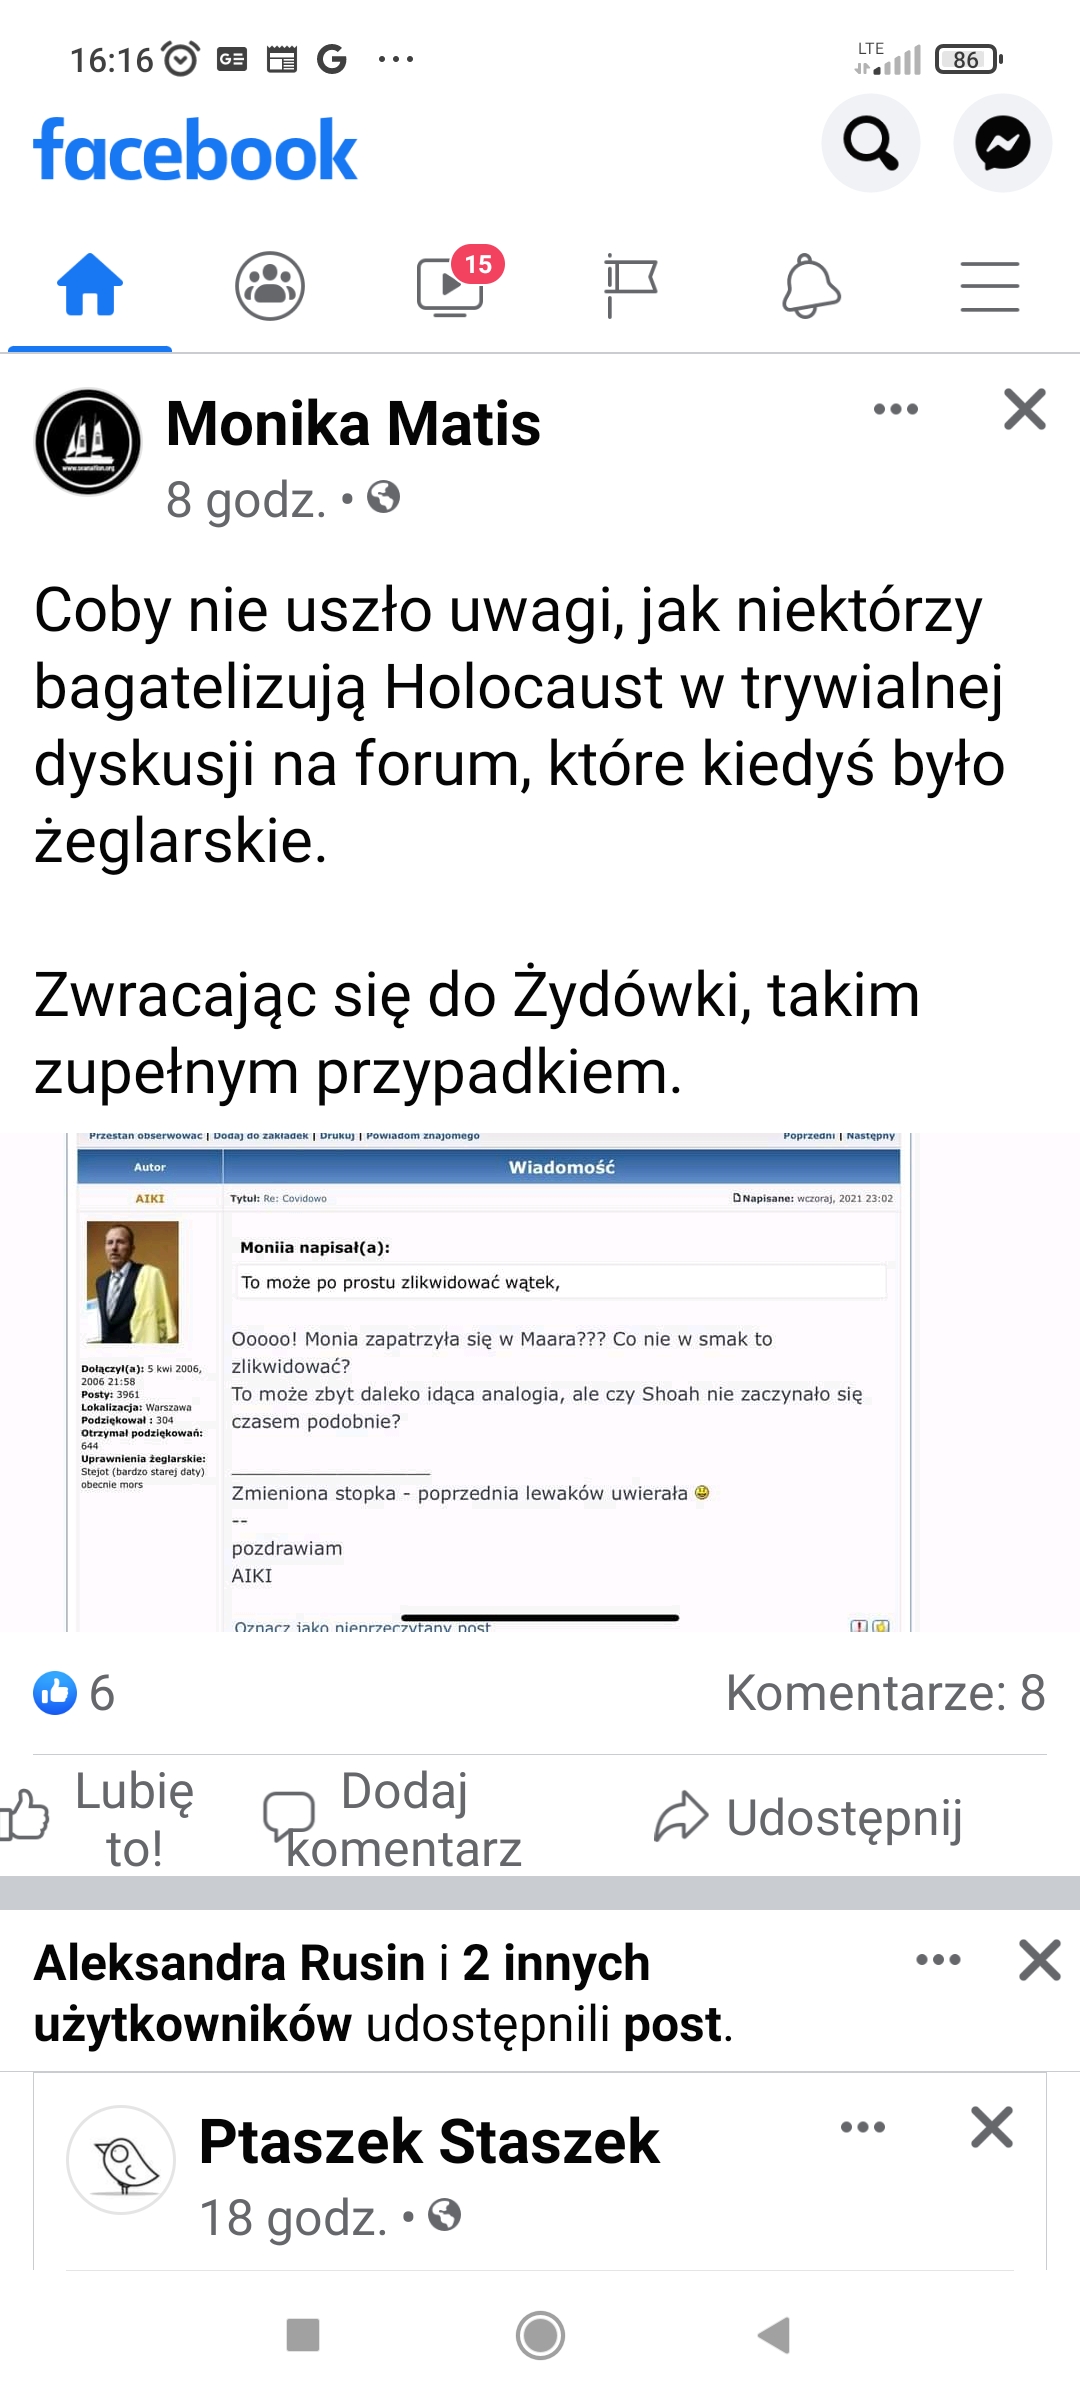This screenshot has height=2400, width=1080.
Task: Open the Groups tab
Action: (x=270, y=286)
